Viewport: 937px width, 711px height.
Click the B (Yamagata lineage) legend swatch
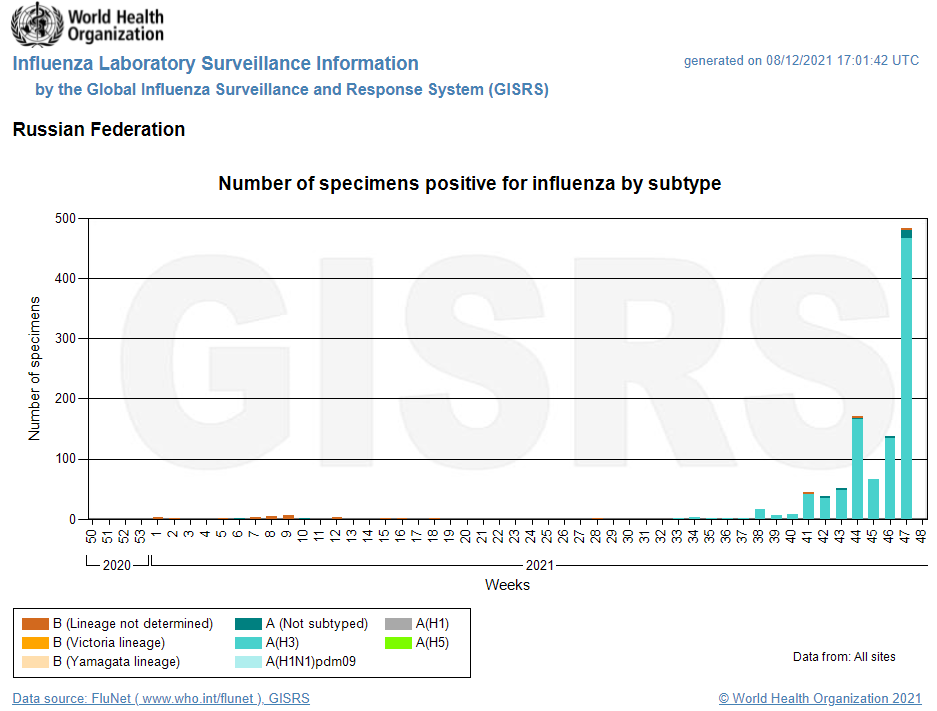35,662
